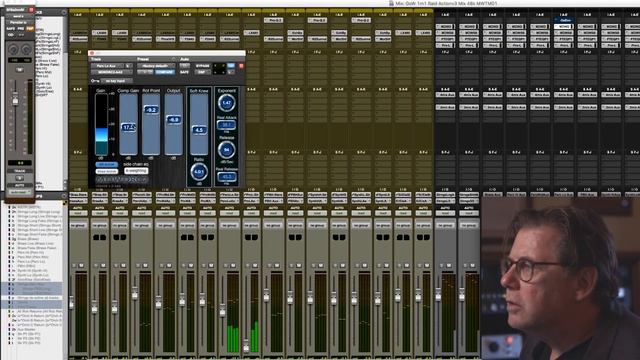Click the TRACK button in send window
Screen dimensions: 640x360
tap(19, 171)
